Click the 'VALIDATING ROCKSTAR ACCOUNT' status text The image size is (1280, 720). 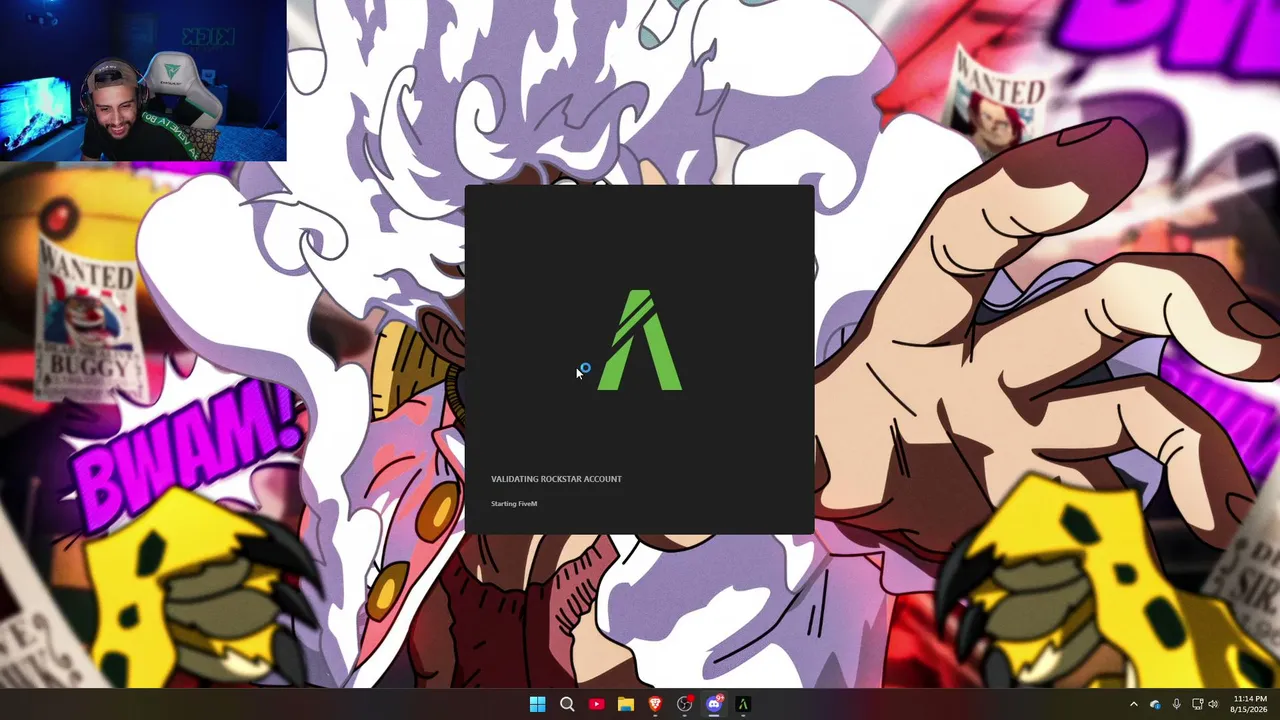click(556, 479)
